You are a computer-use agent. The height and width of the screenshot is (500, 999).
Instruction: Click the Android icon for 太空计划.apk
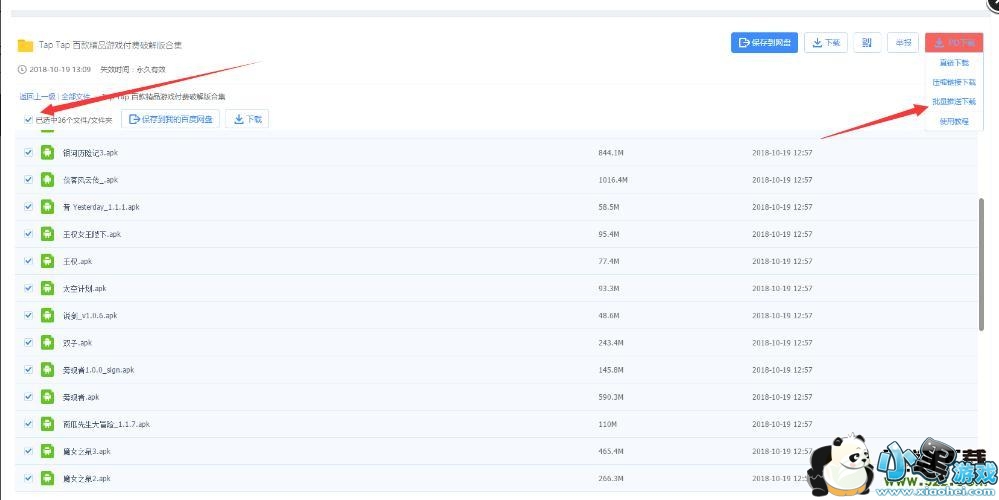tap(47, 289)
